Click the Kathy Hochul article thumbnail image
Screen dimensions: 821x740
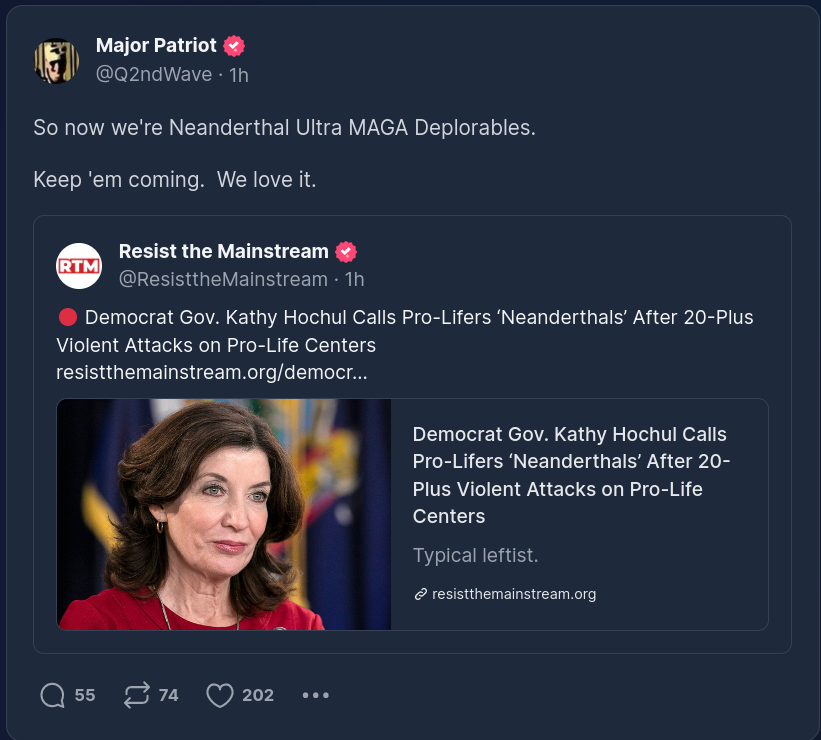click(224, 514)
